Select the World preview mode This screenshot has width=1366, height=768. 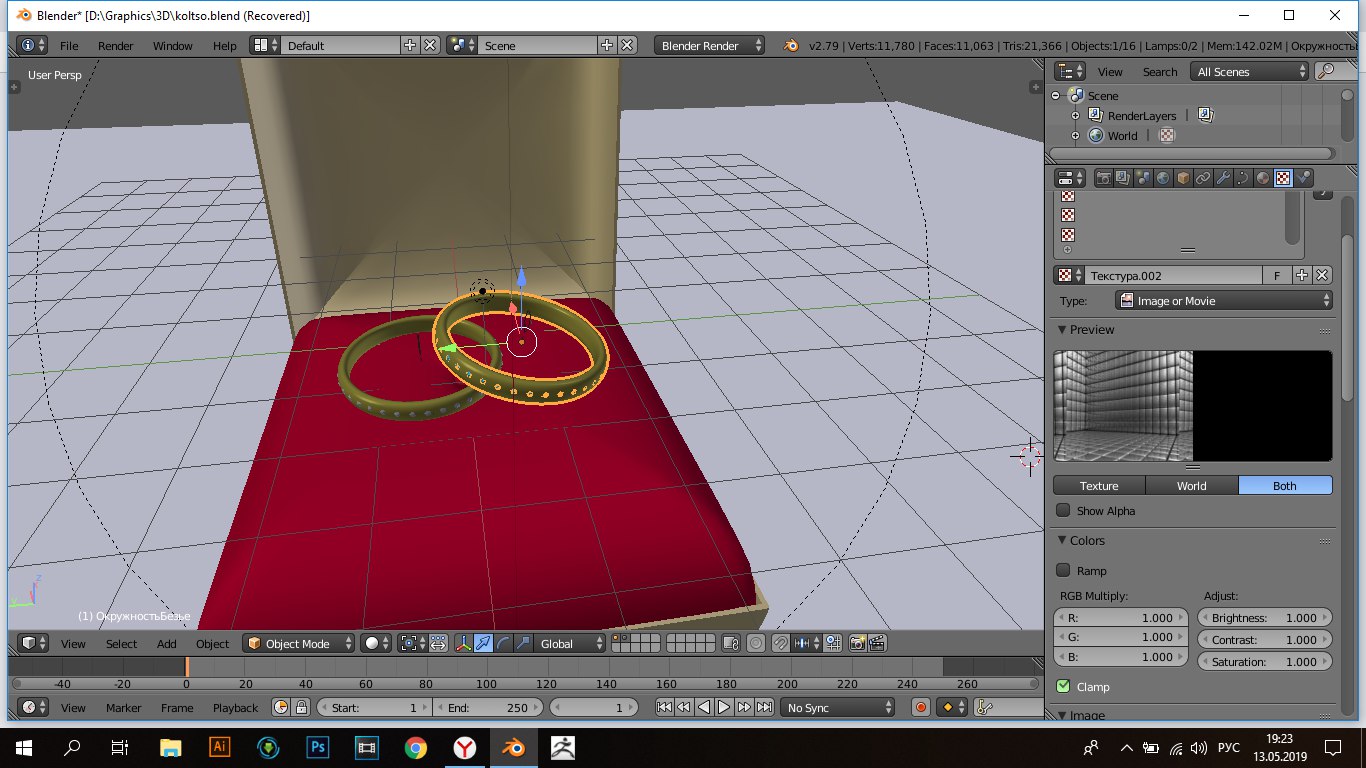tap(1192, 485)
